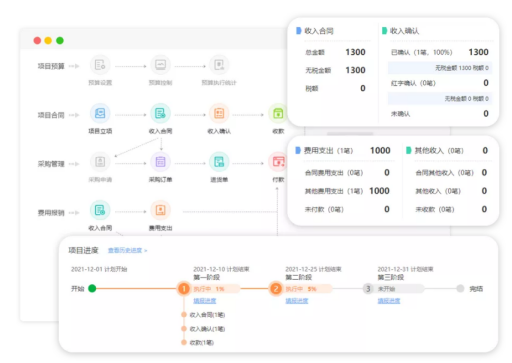The height and width of the screenshot is (363, 512).
Task: Click the red 付款 payment icon
Action: [x=278, y=162]
